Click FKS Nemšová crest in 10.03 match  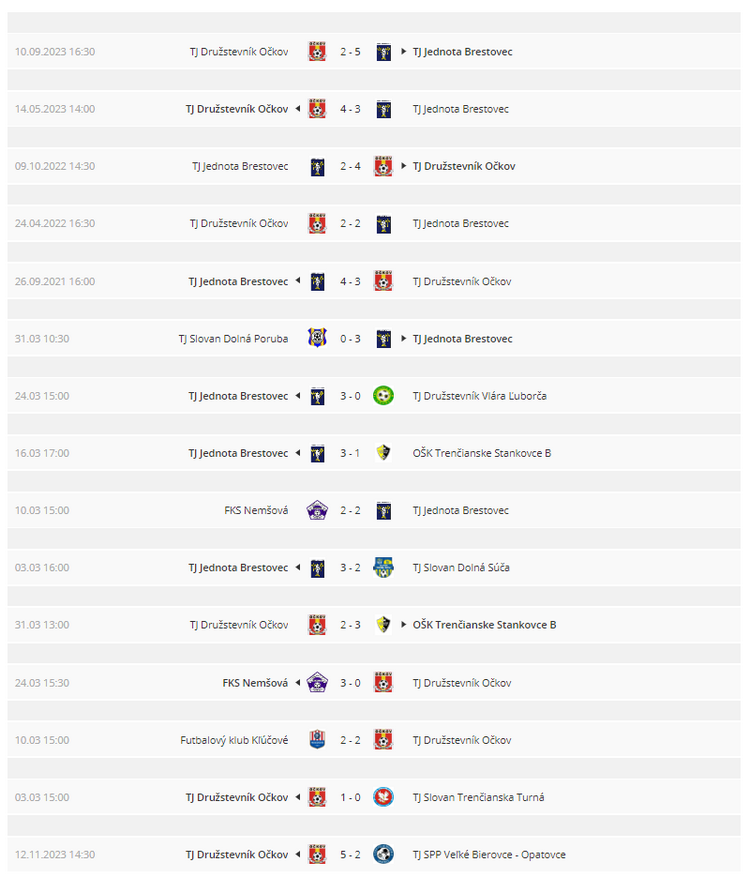[317, 510]
